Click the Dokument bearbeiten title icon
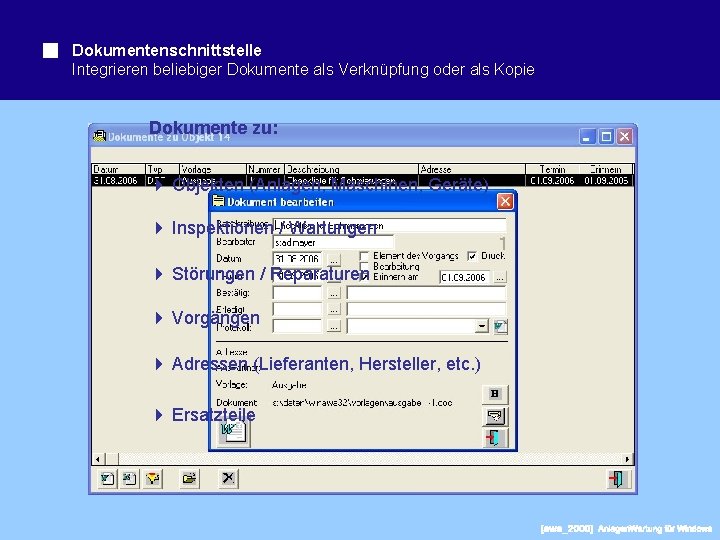The height and width of the screenshot is (540, 720). 219,202
